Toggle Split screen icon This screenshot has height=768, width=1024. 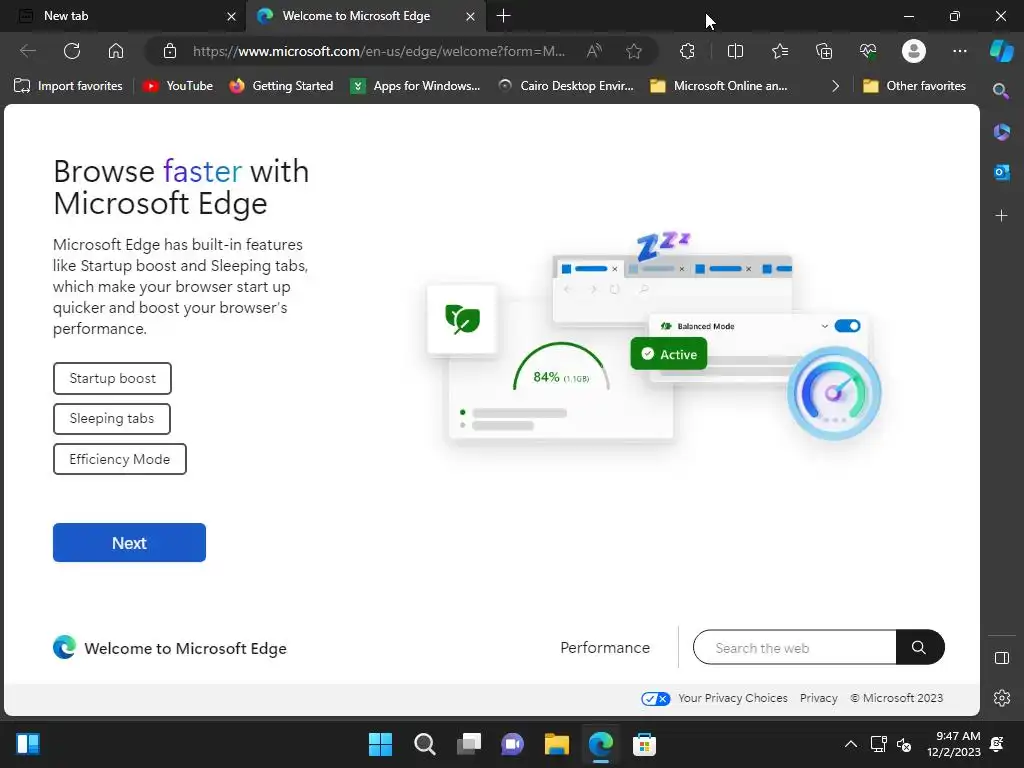(x=735, y=51)
